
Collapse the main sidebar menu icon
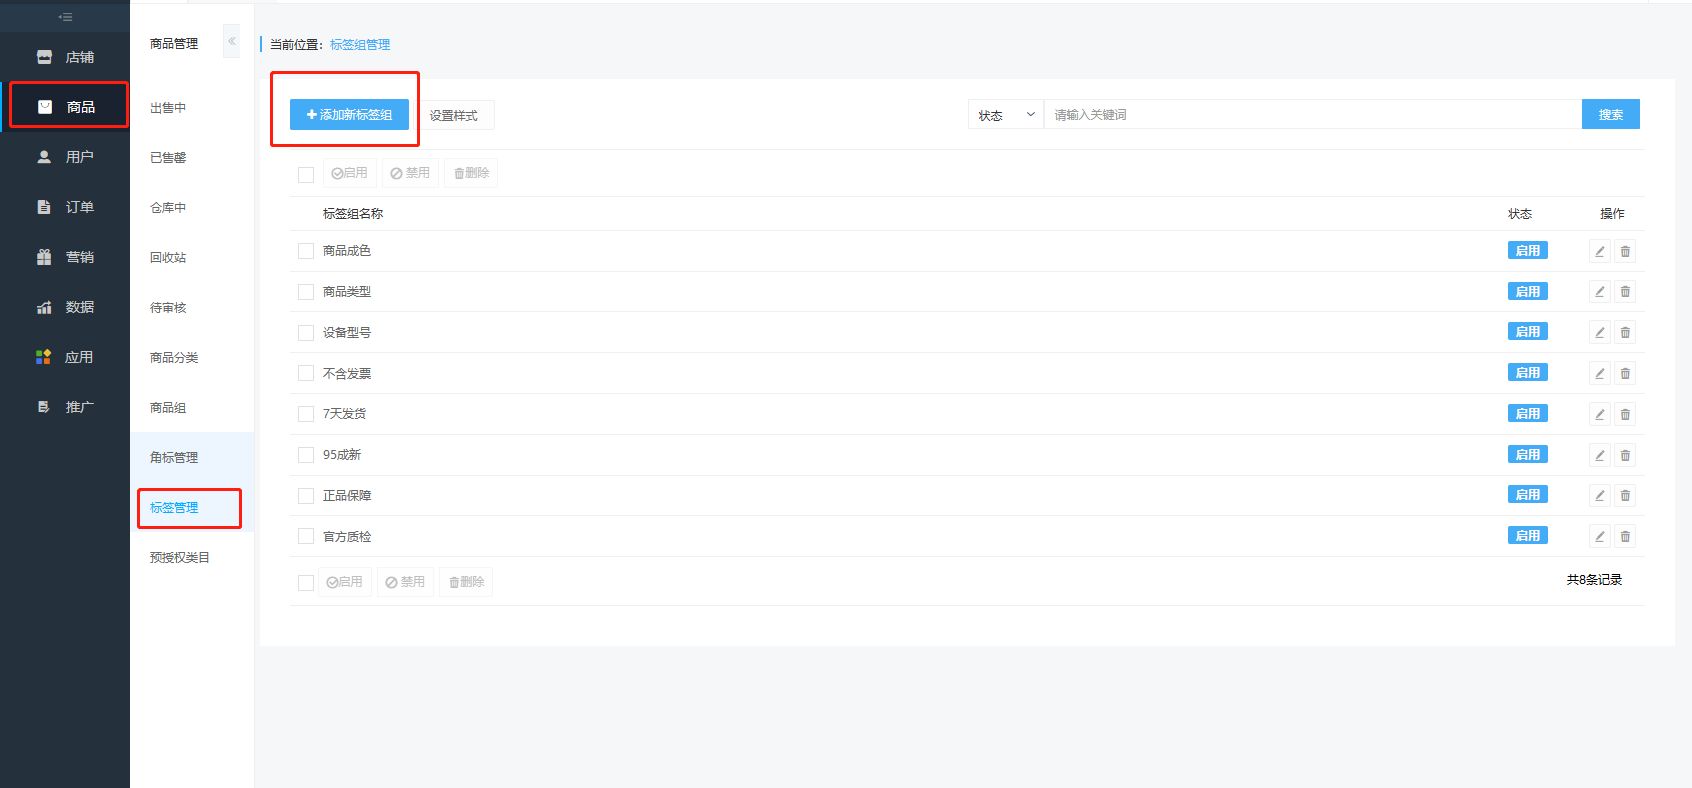pos(65,17)
